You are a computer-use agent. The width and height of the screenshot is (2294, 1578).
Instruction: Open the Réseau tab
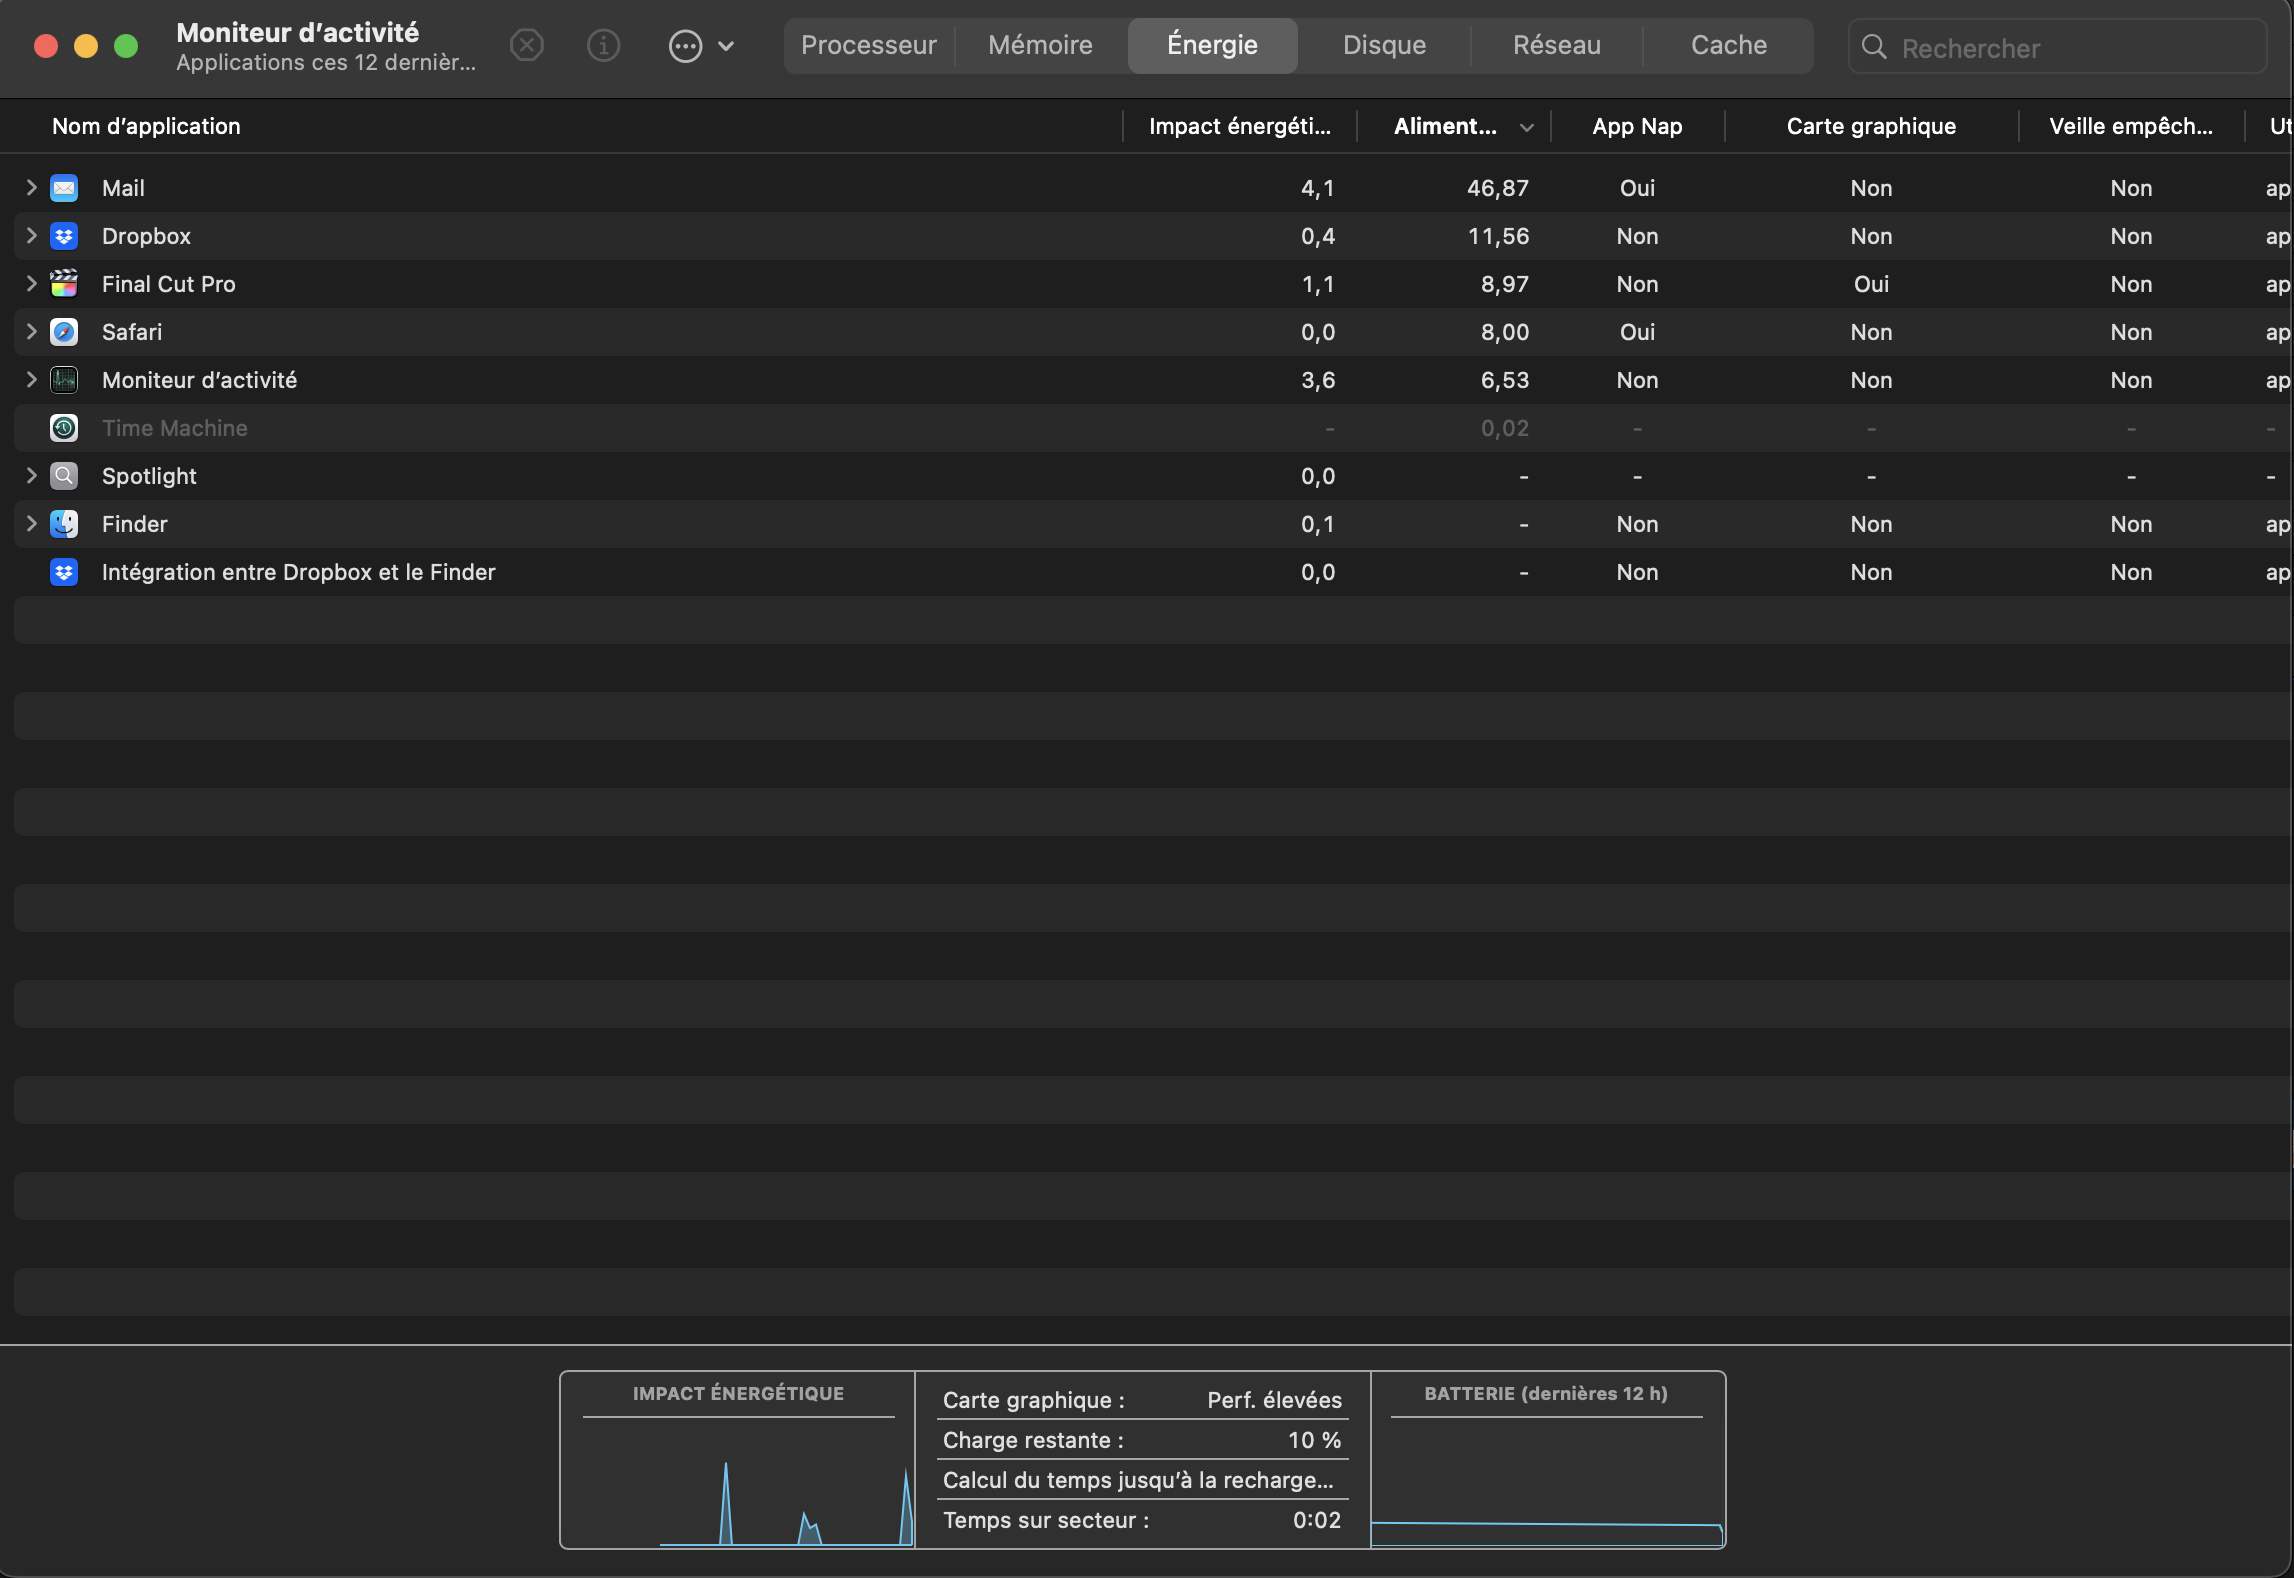[1556, 45]
